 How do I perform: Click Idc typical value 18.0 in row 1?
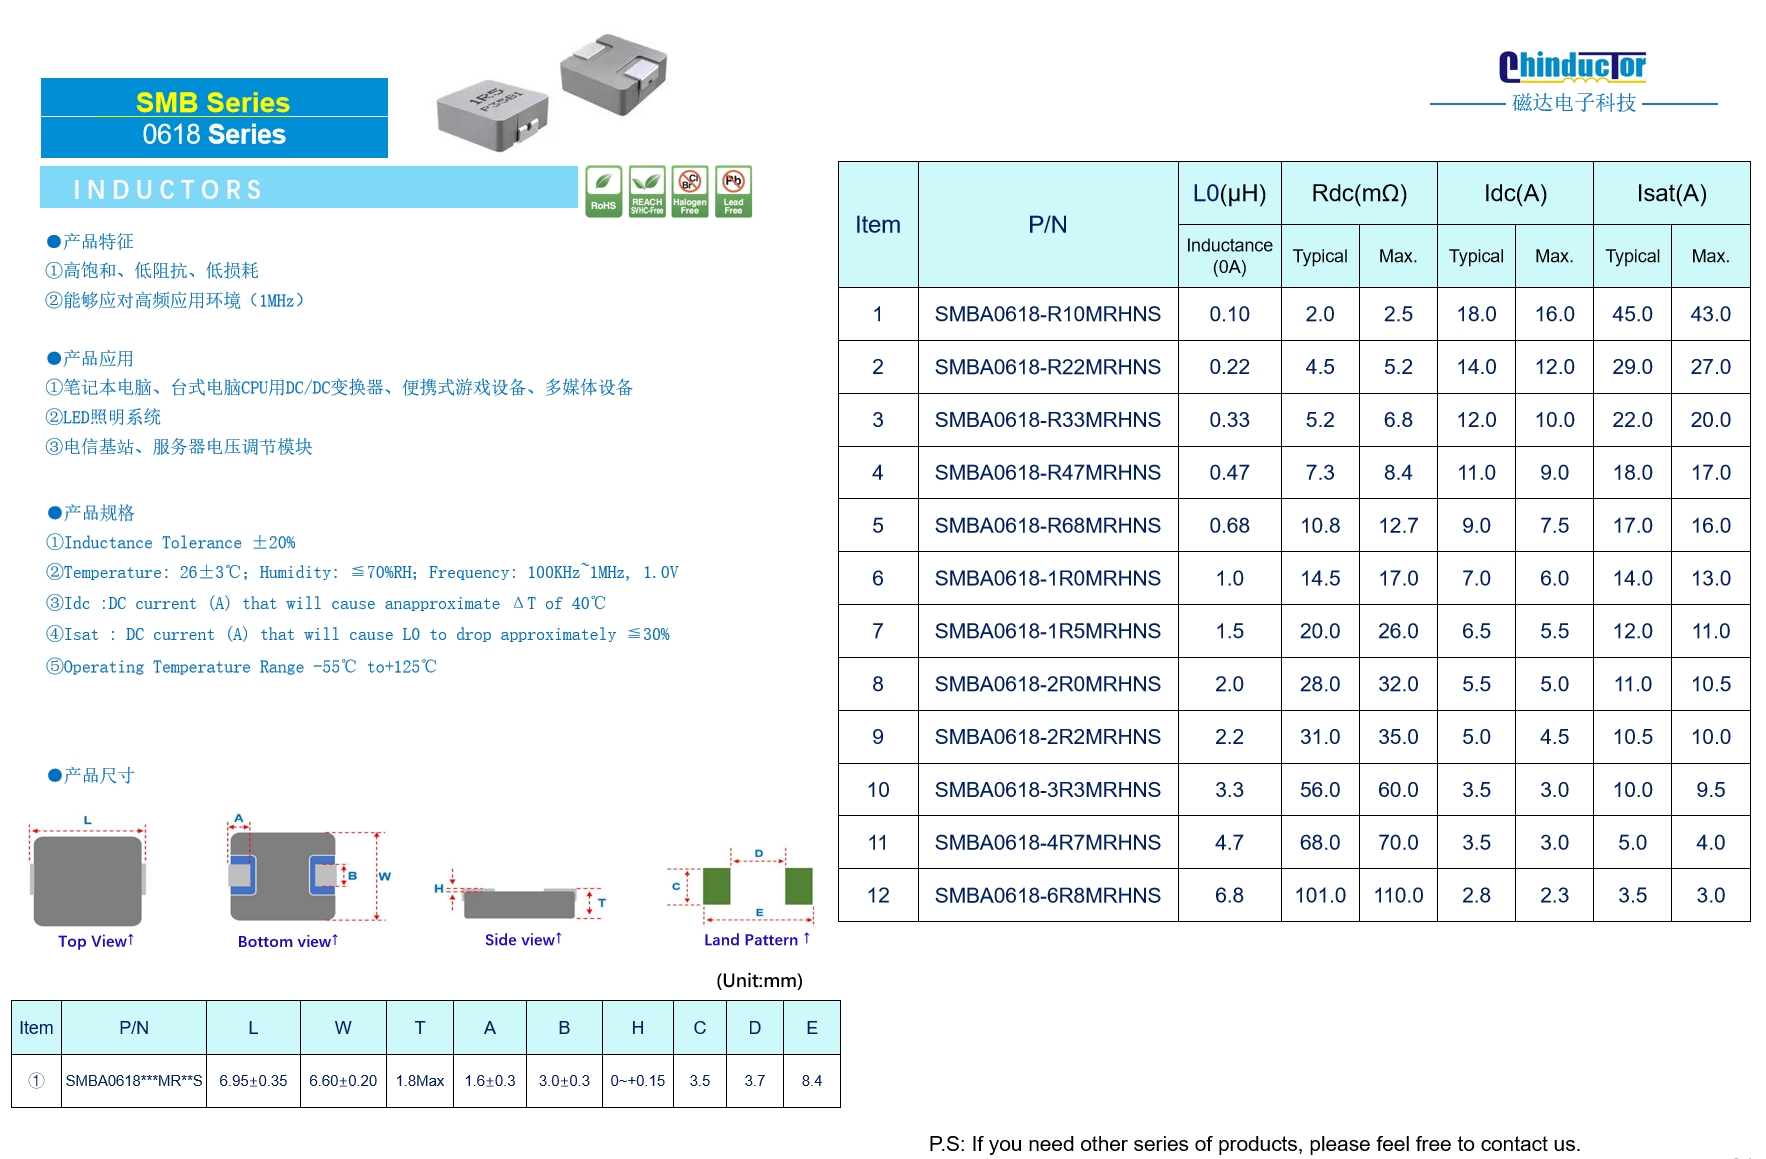coord(1476,314)
